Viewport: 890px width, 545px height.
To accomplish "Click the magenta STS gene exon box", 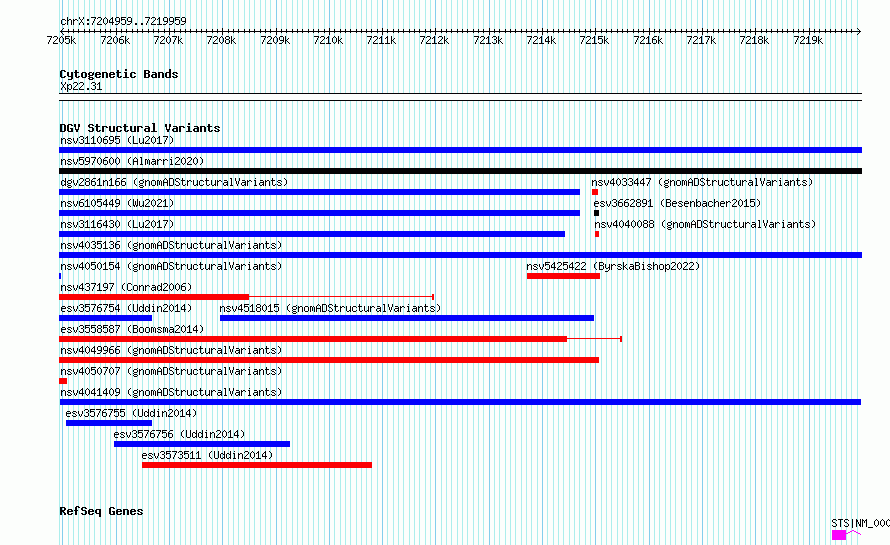I will pos(839,535).
